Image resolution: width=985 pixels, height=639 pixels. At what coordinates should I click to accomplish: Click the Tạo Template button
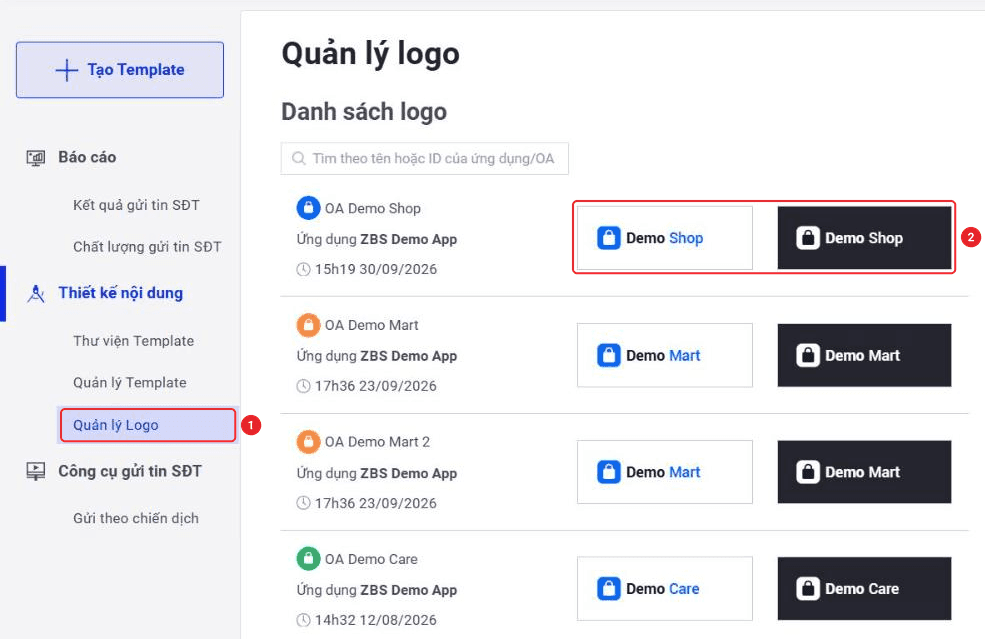tap(120, 70)
